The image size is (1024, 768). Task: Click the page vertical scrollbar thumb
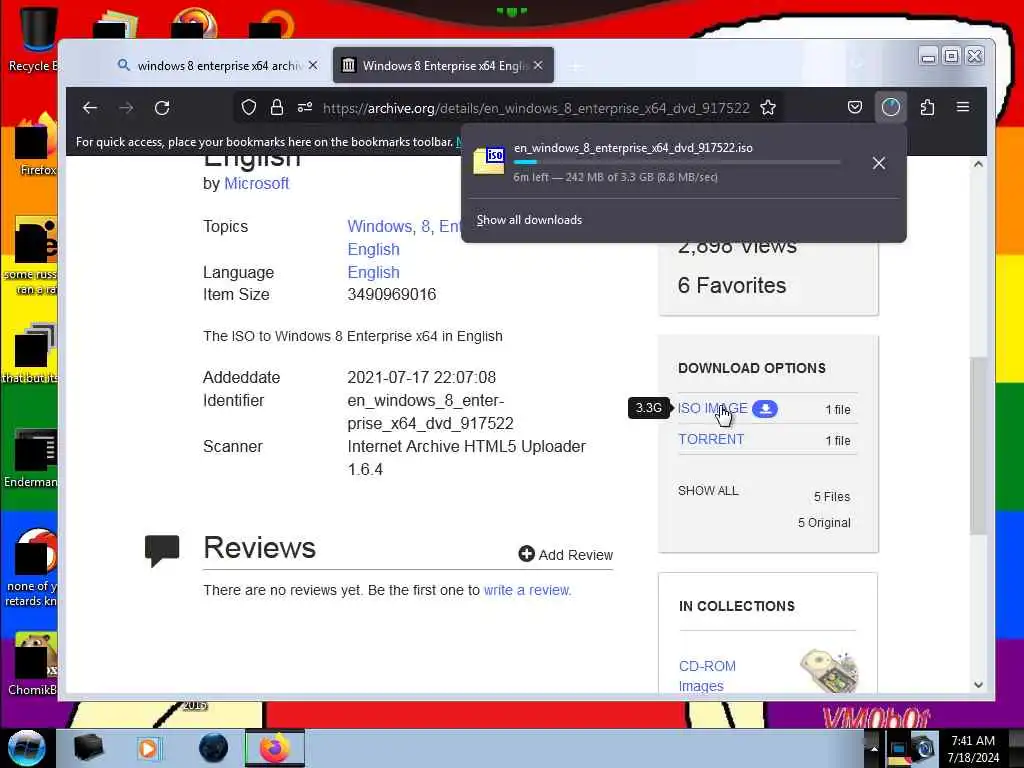point(978,446)
